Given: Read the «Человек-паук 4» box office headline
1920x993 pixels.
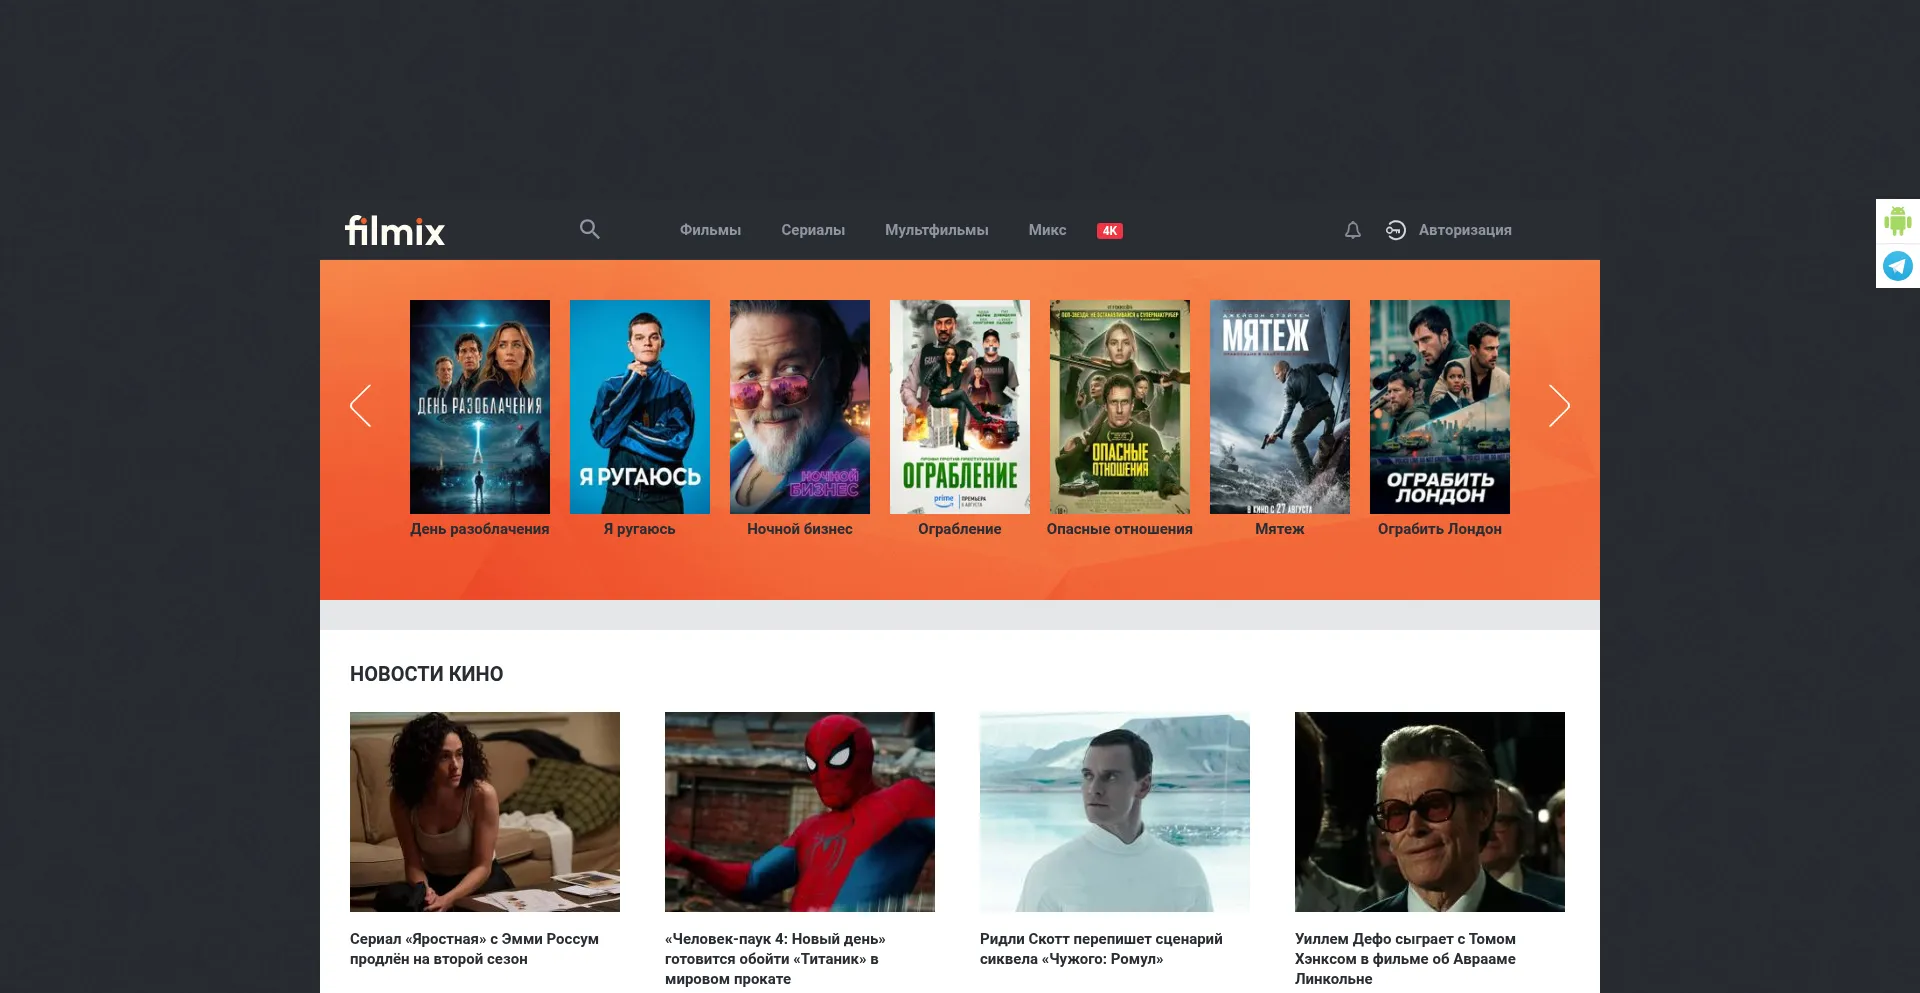Looking at the screenshot, I should pyautogui.click(x=776, y=959).
